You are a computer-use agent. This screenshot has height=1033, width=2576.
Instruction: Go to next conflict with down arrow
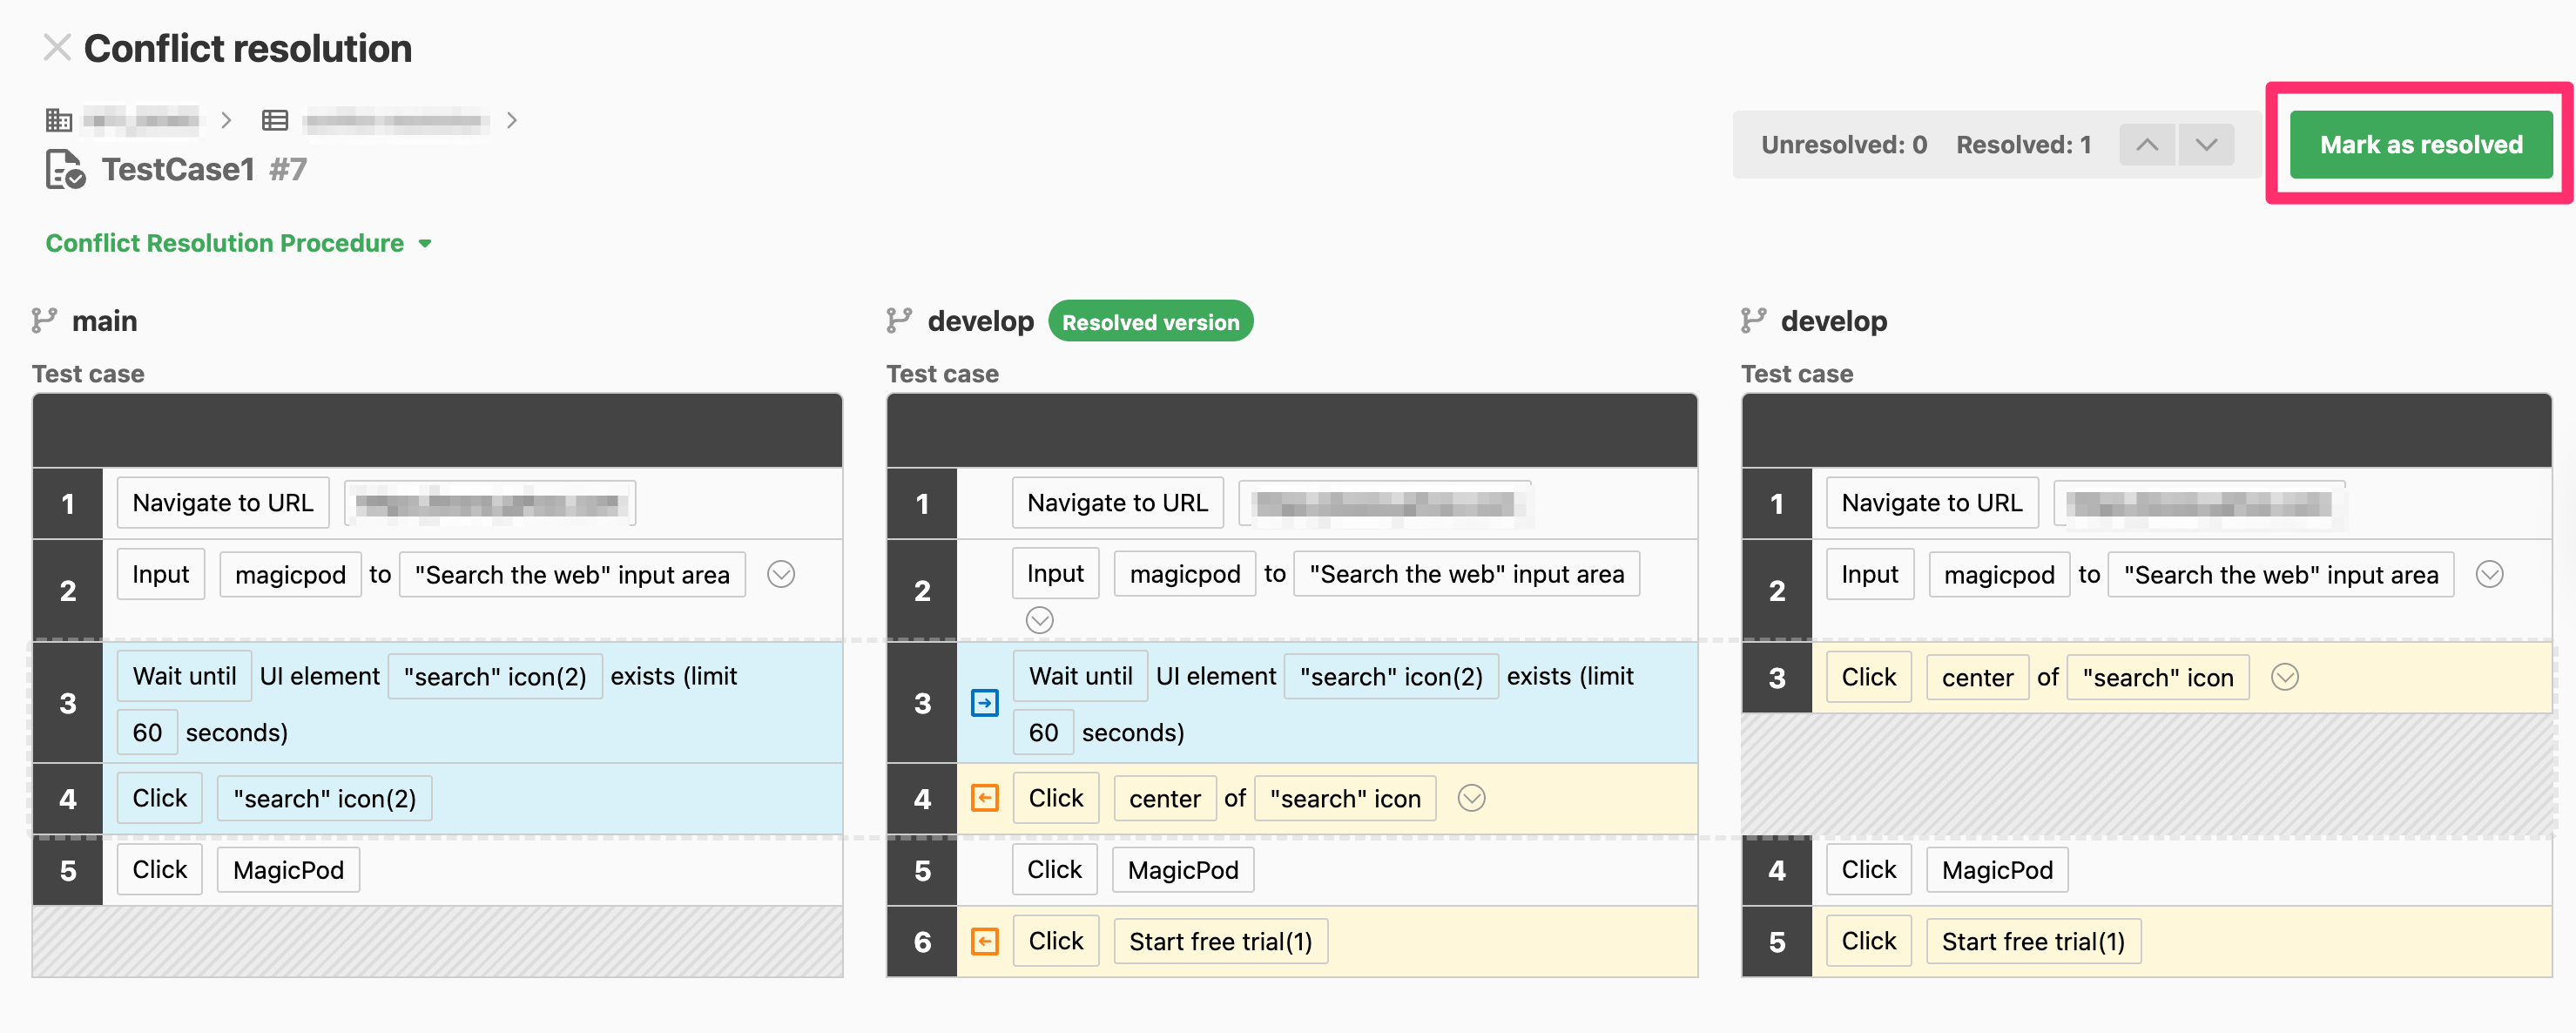tap(2206, 145)
